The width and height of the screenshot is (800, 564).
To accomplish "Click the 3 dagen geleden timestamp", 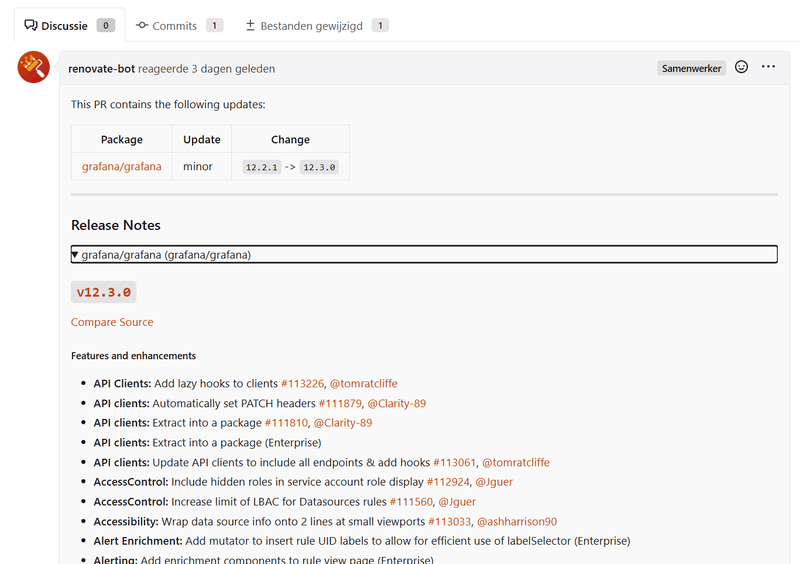I will [x=233, y=69].
